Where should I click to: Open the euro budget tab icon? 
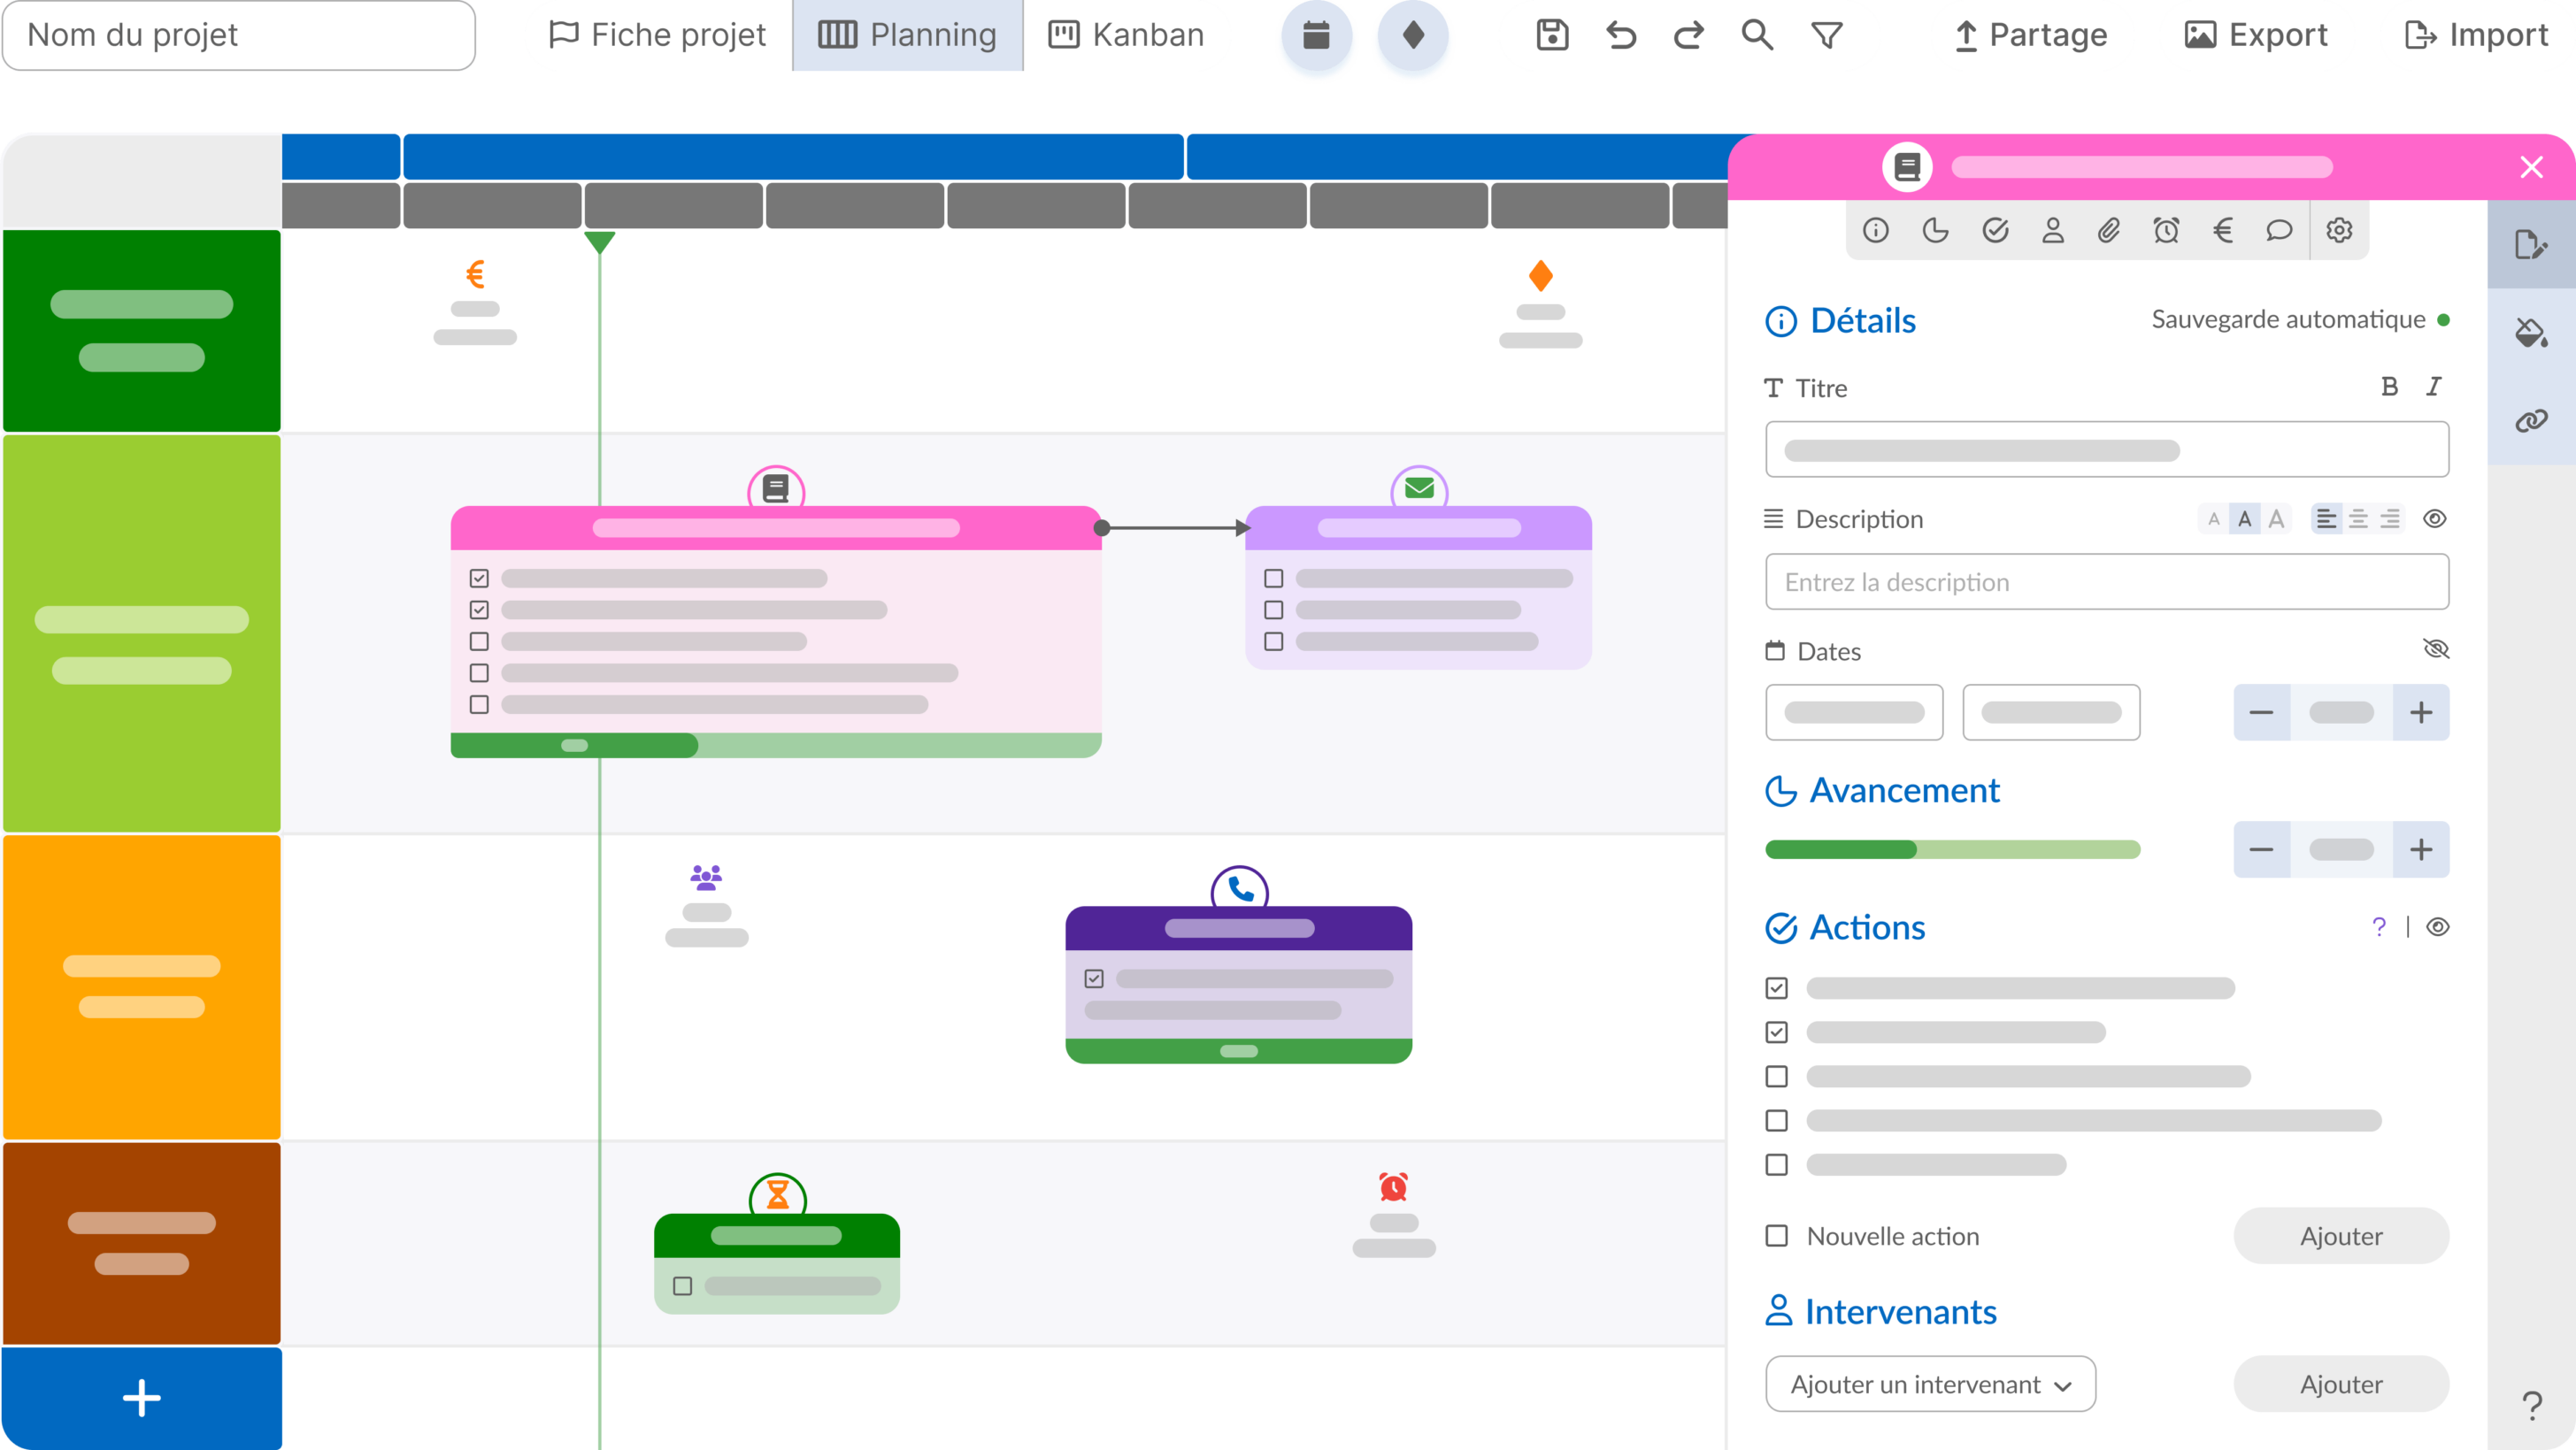point(2223,231)
